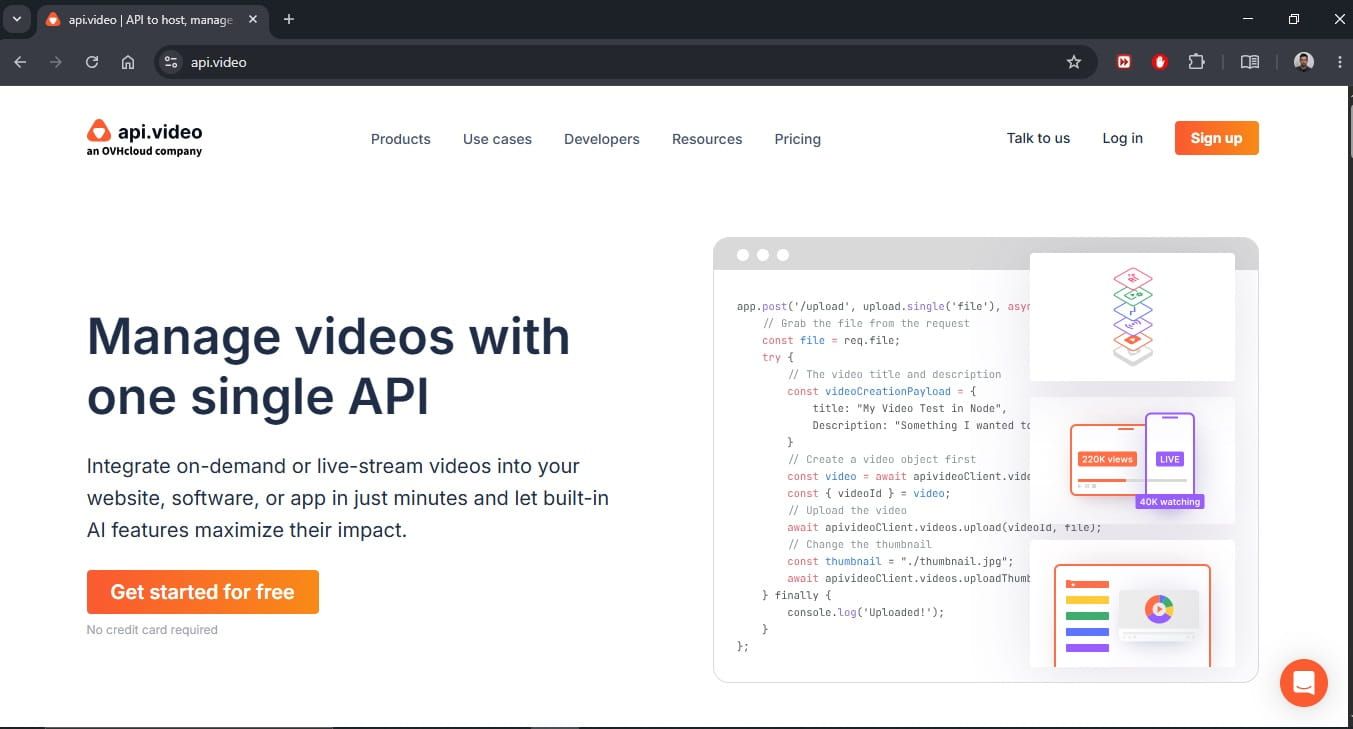Open the Chrome profile avatar
Screen dimensions: 1353x729
point(1304,62)
